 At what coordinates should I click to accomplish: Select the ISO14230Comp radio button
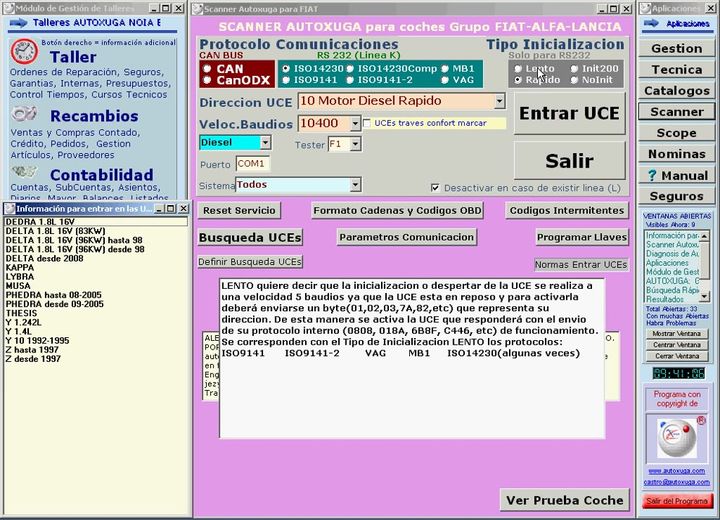[350, 69]
